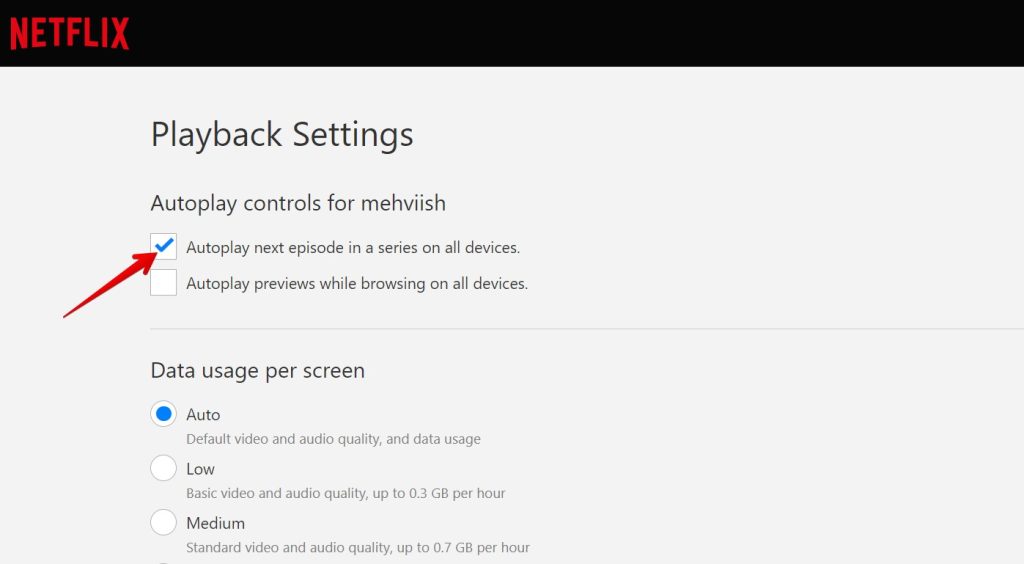Uncheck the Autoplay next episode checkbox
Image resolution: width=1024 pixels, height=564 pixels.
tap(164, 246)
